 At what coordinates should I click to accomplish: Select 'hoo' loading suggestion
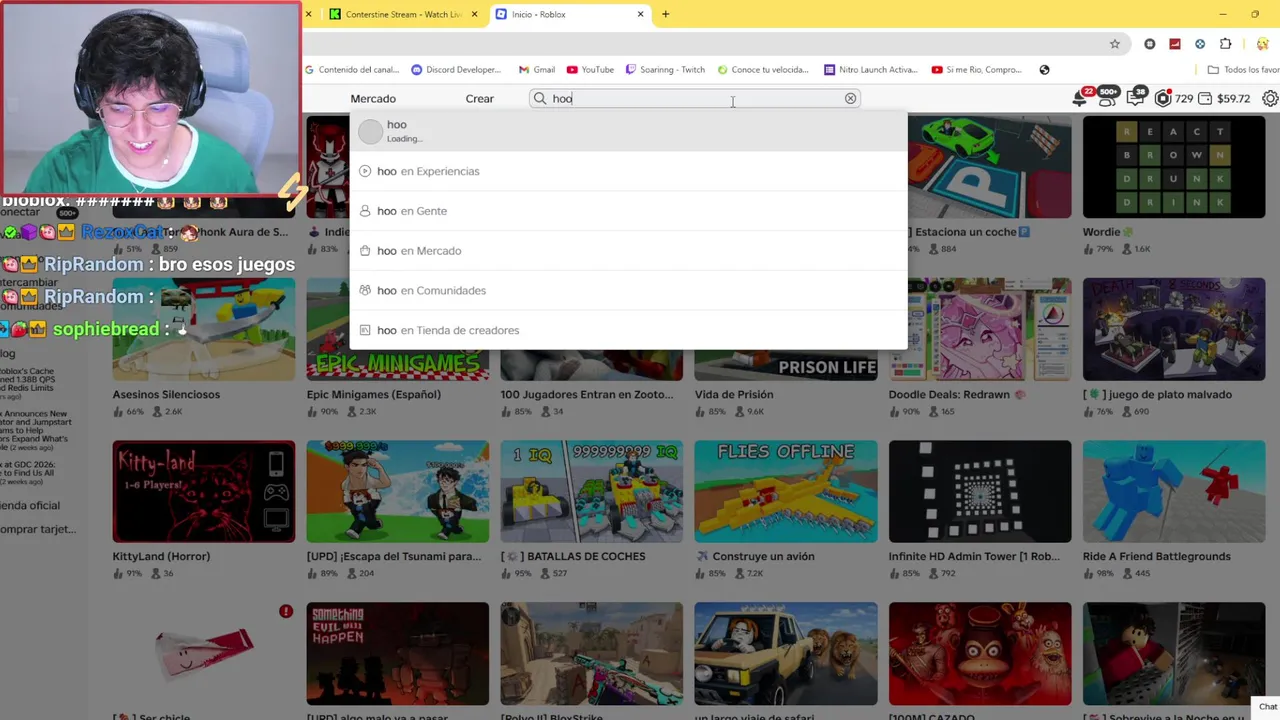(628, 131)
